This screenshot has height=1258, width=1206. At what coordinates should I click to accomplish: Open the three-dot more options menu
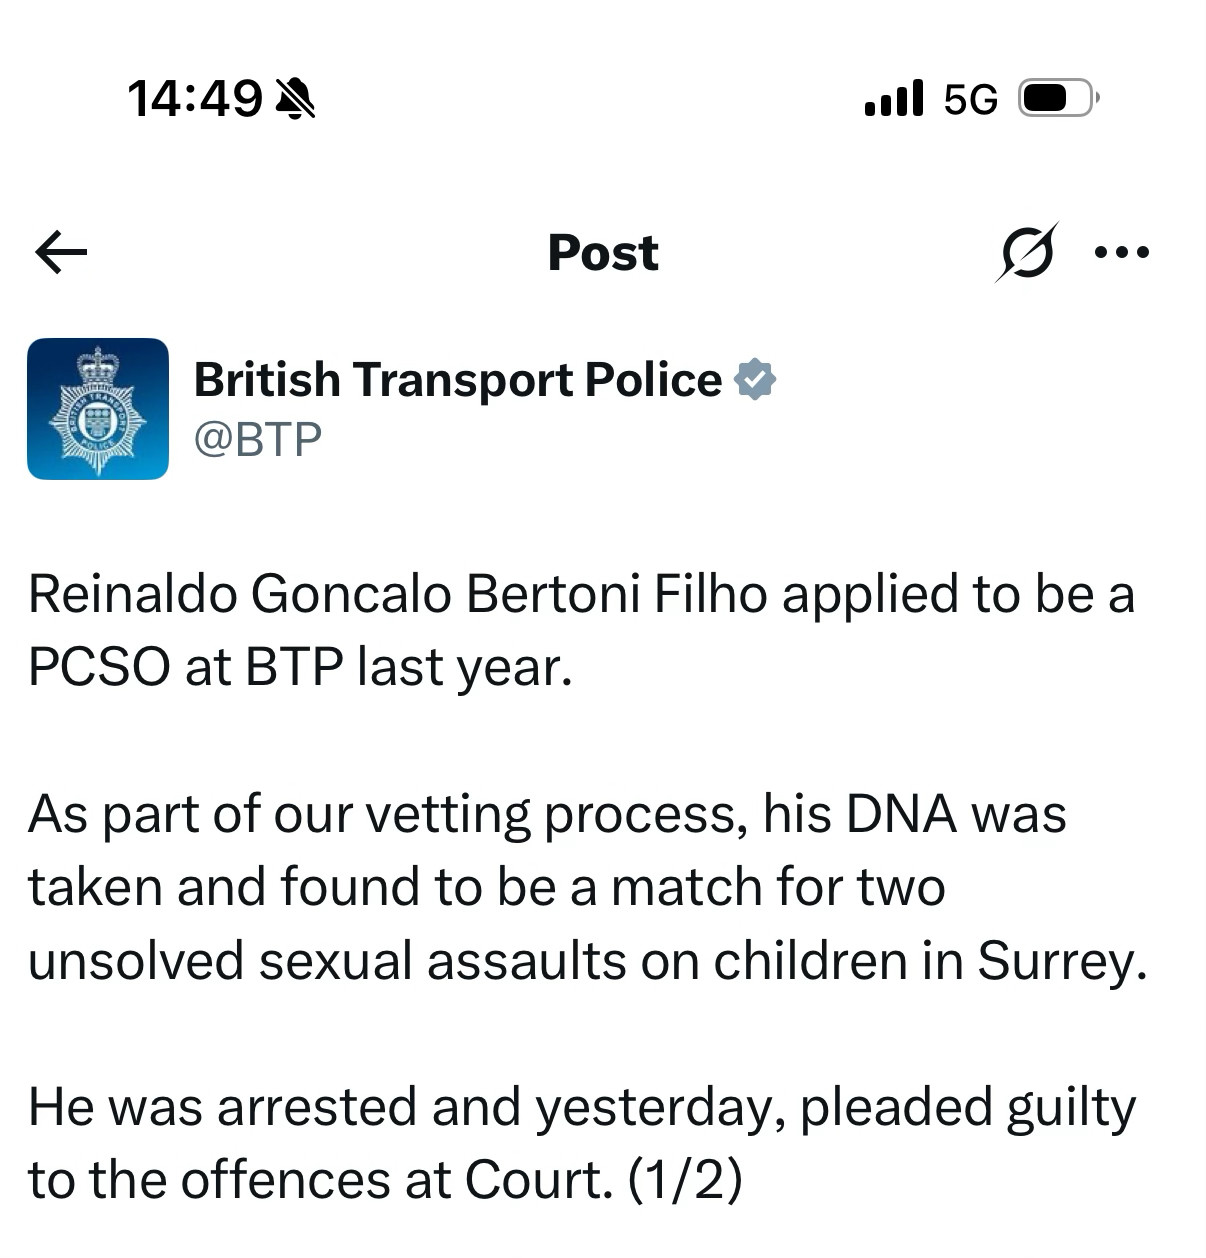pos(1122,253)
